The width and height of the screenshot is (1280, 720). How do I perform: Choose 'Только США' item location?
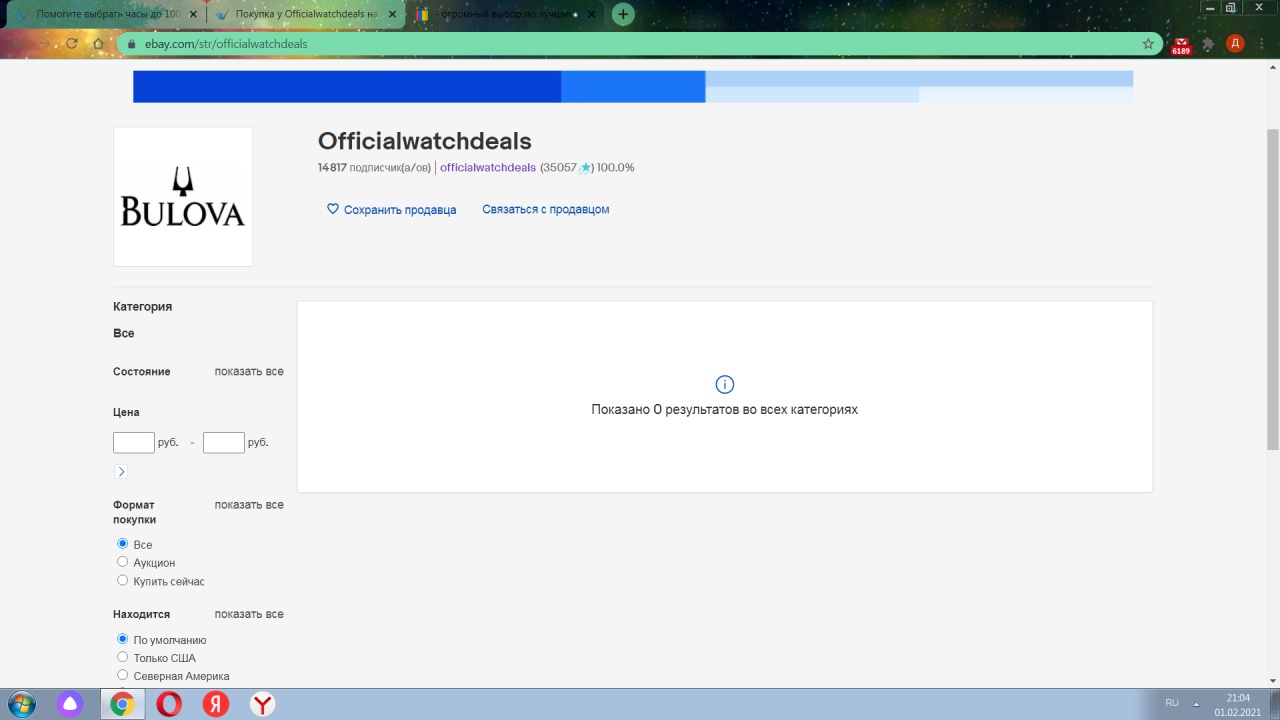coord(123,657)
